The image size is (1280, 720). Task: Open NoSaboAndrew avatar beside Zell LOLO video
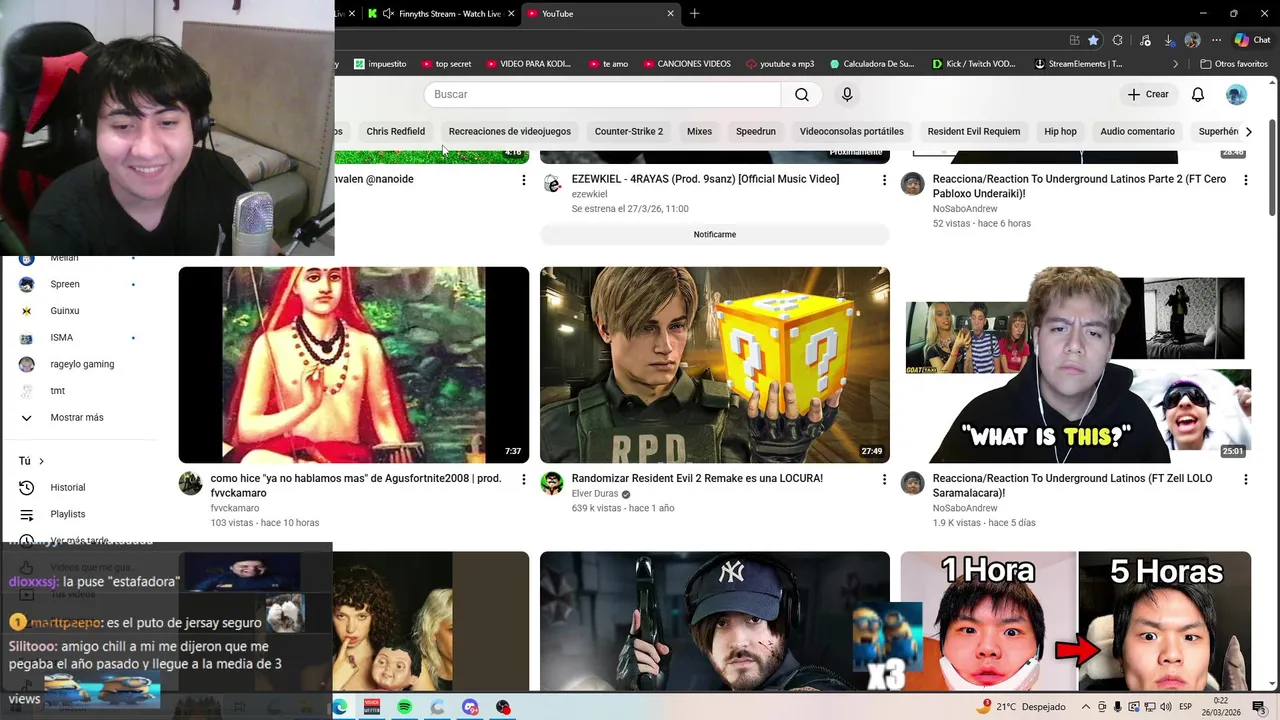(912, 484)
